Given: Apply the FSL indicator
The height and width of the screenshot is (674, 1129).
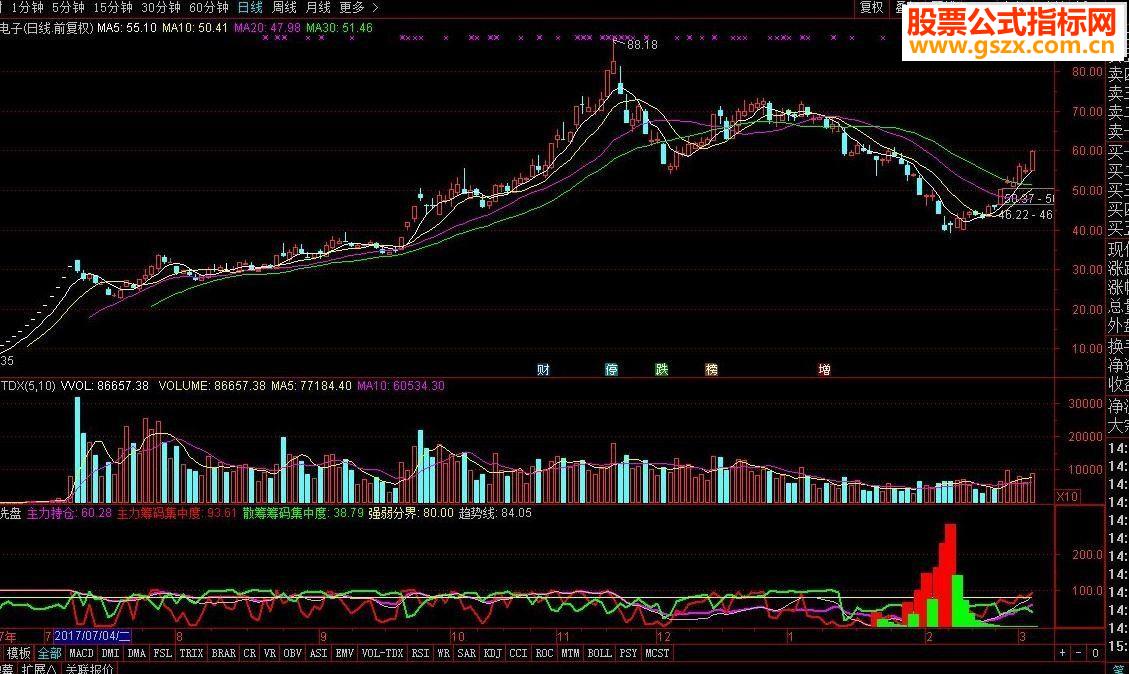Looking at the screenshot, I should point(163,653).
